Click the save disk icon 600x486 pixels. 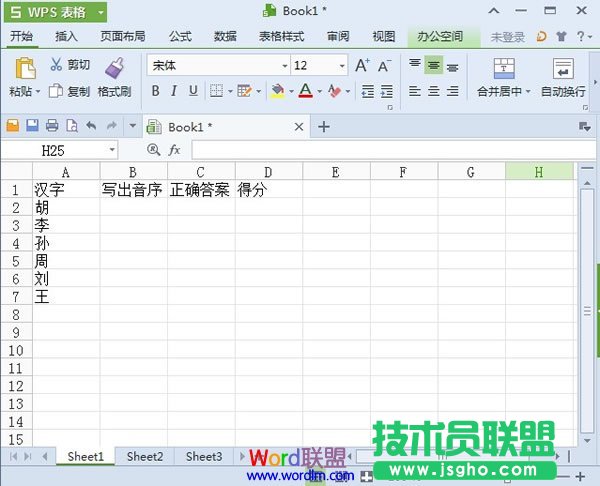pos(32,126)
